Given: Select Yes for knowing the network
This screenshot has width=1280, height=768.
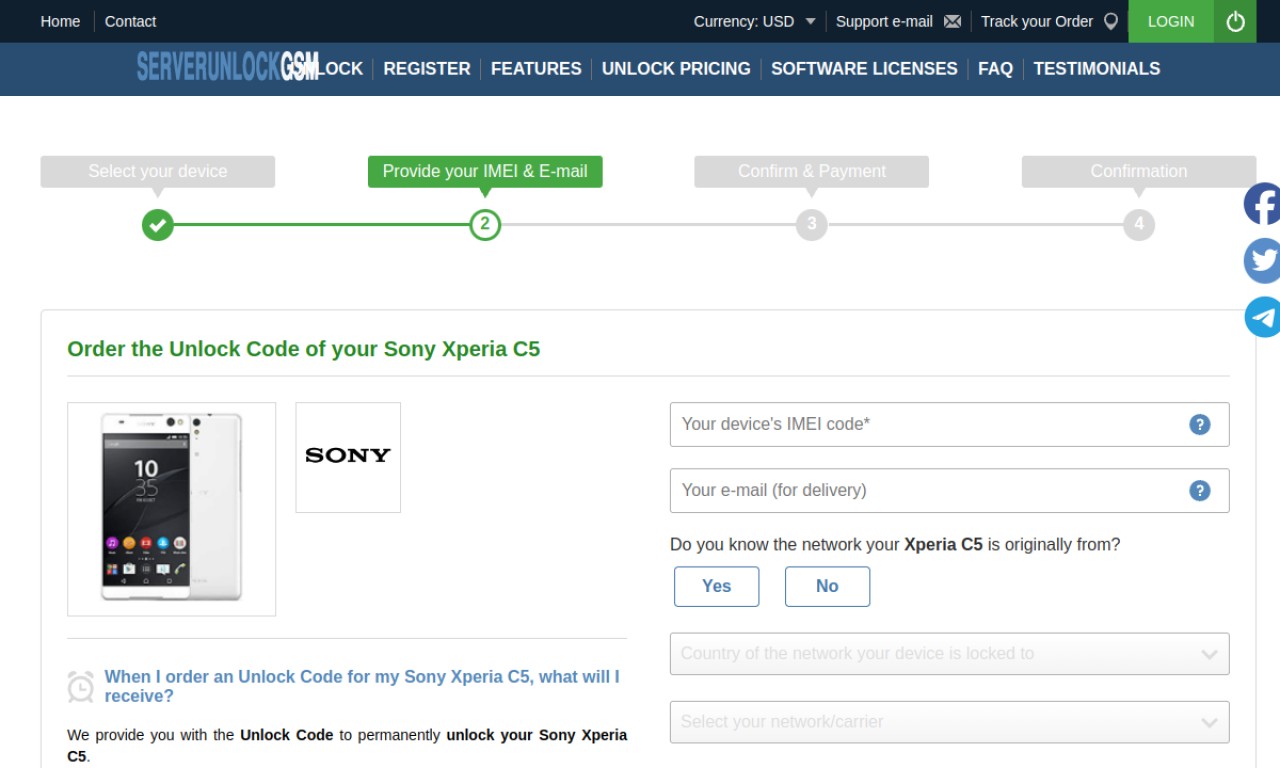Looking at the screenshot, I should pos(716,586).
